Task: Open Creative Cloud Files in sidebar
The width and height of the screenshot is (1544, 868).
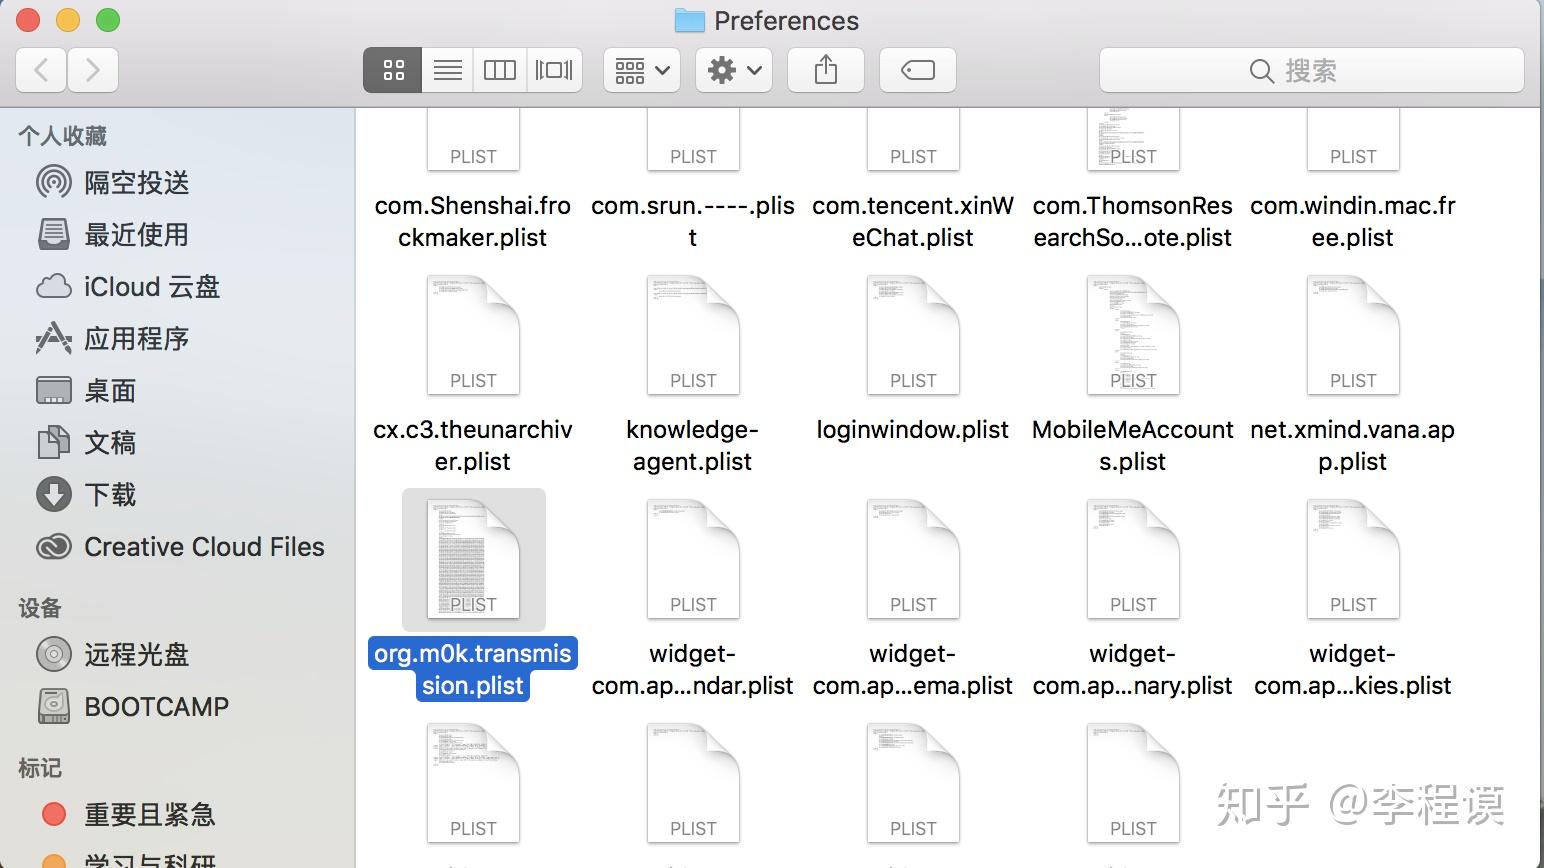Action: coord(203,547)
